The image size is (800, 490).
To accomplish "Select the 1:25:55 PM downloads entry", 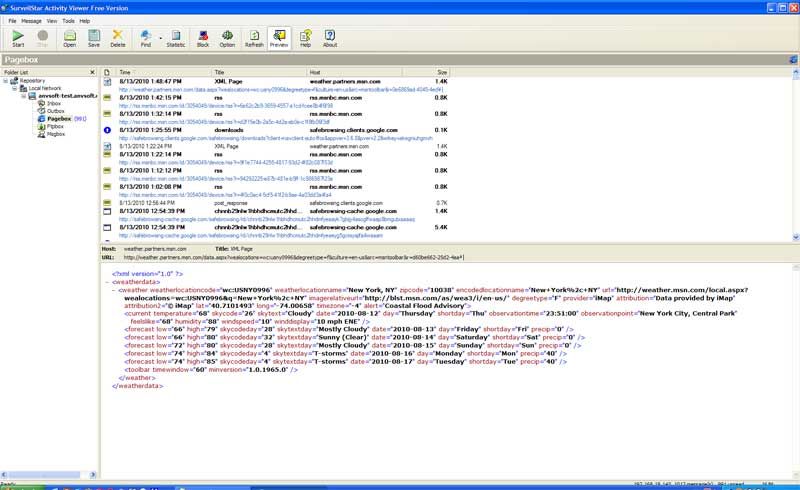I will tap(276, 130).
